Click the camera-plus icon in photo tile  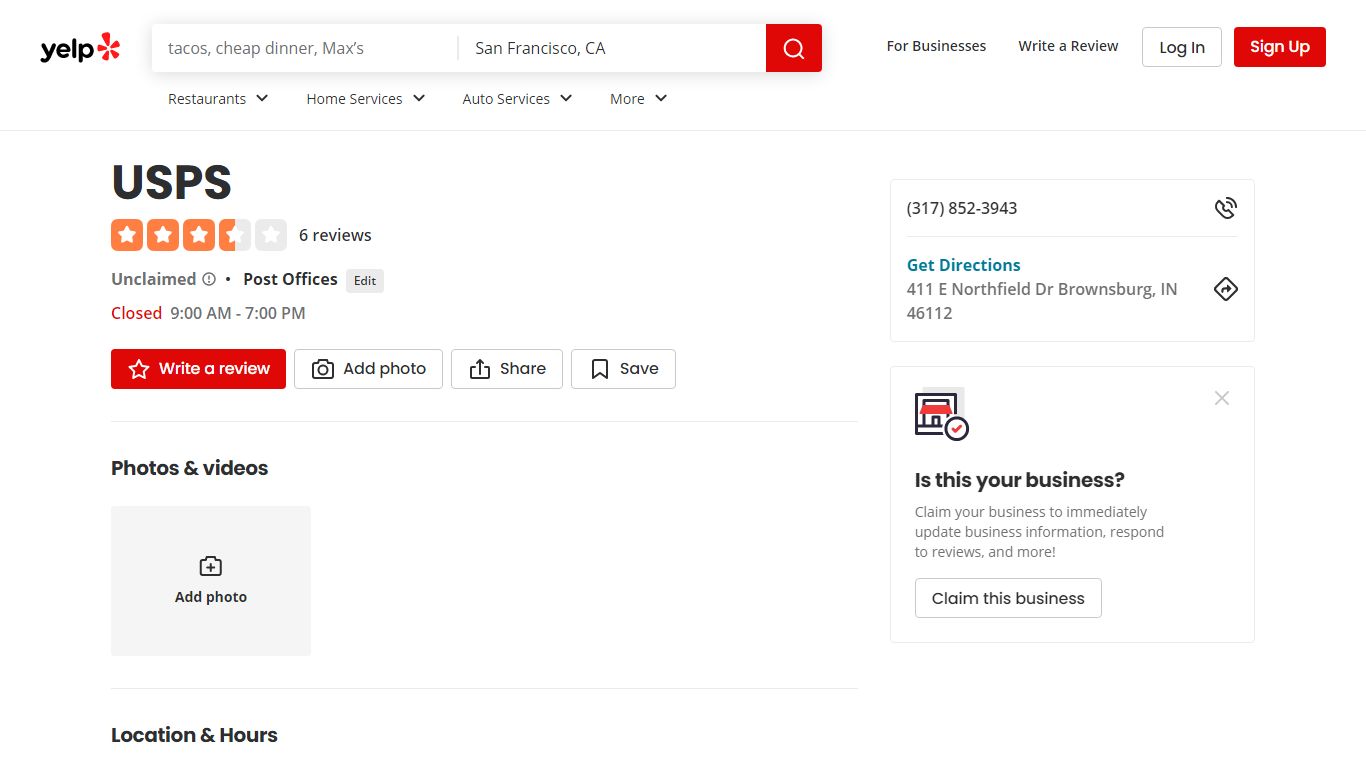[x=211, y=566]
